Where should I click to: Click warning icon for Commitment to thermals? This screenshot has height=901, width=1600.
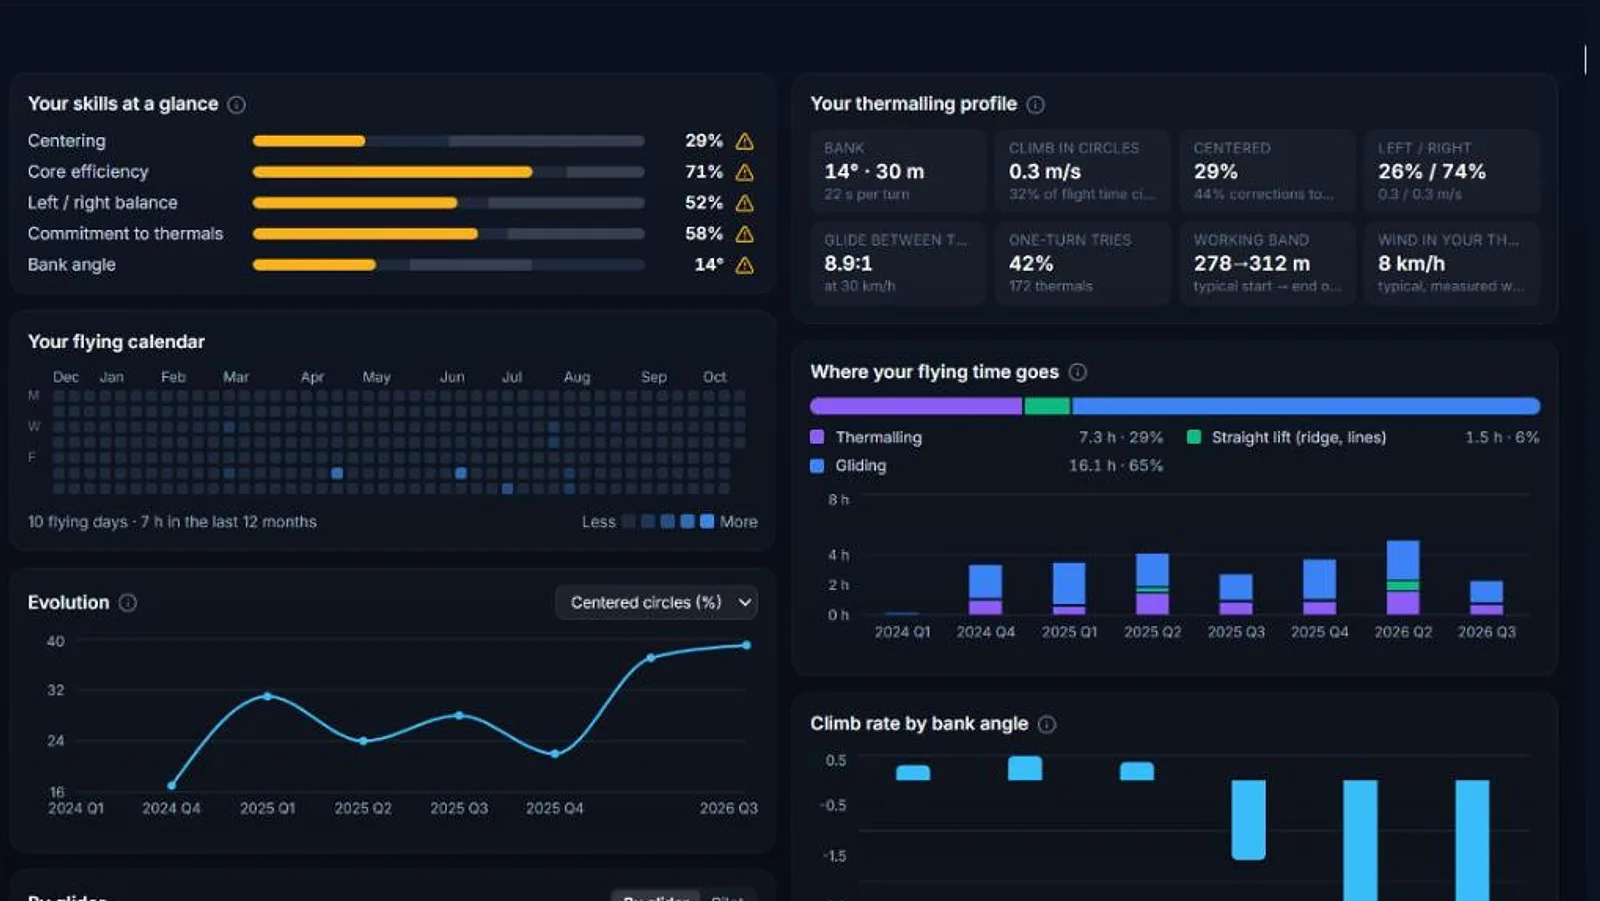click(x=744, y=234)
